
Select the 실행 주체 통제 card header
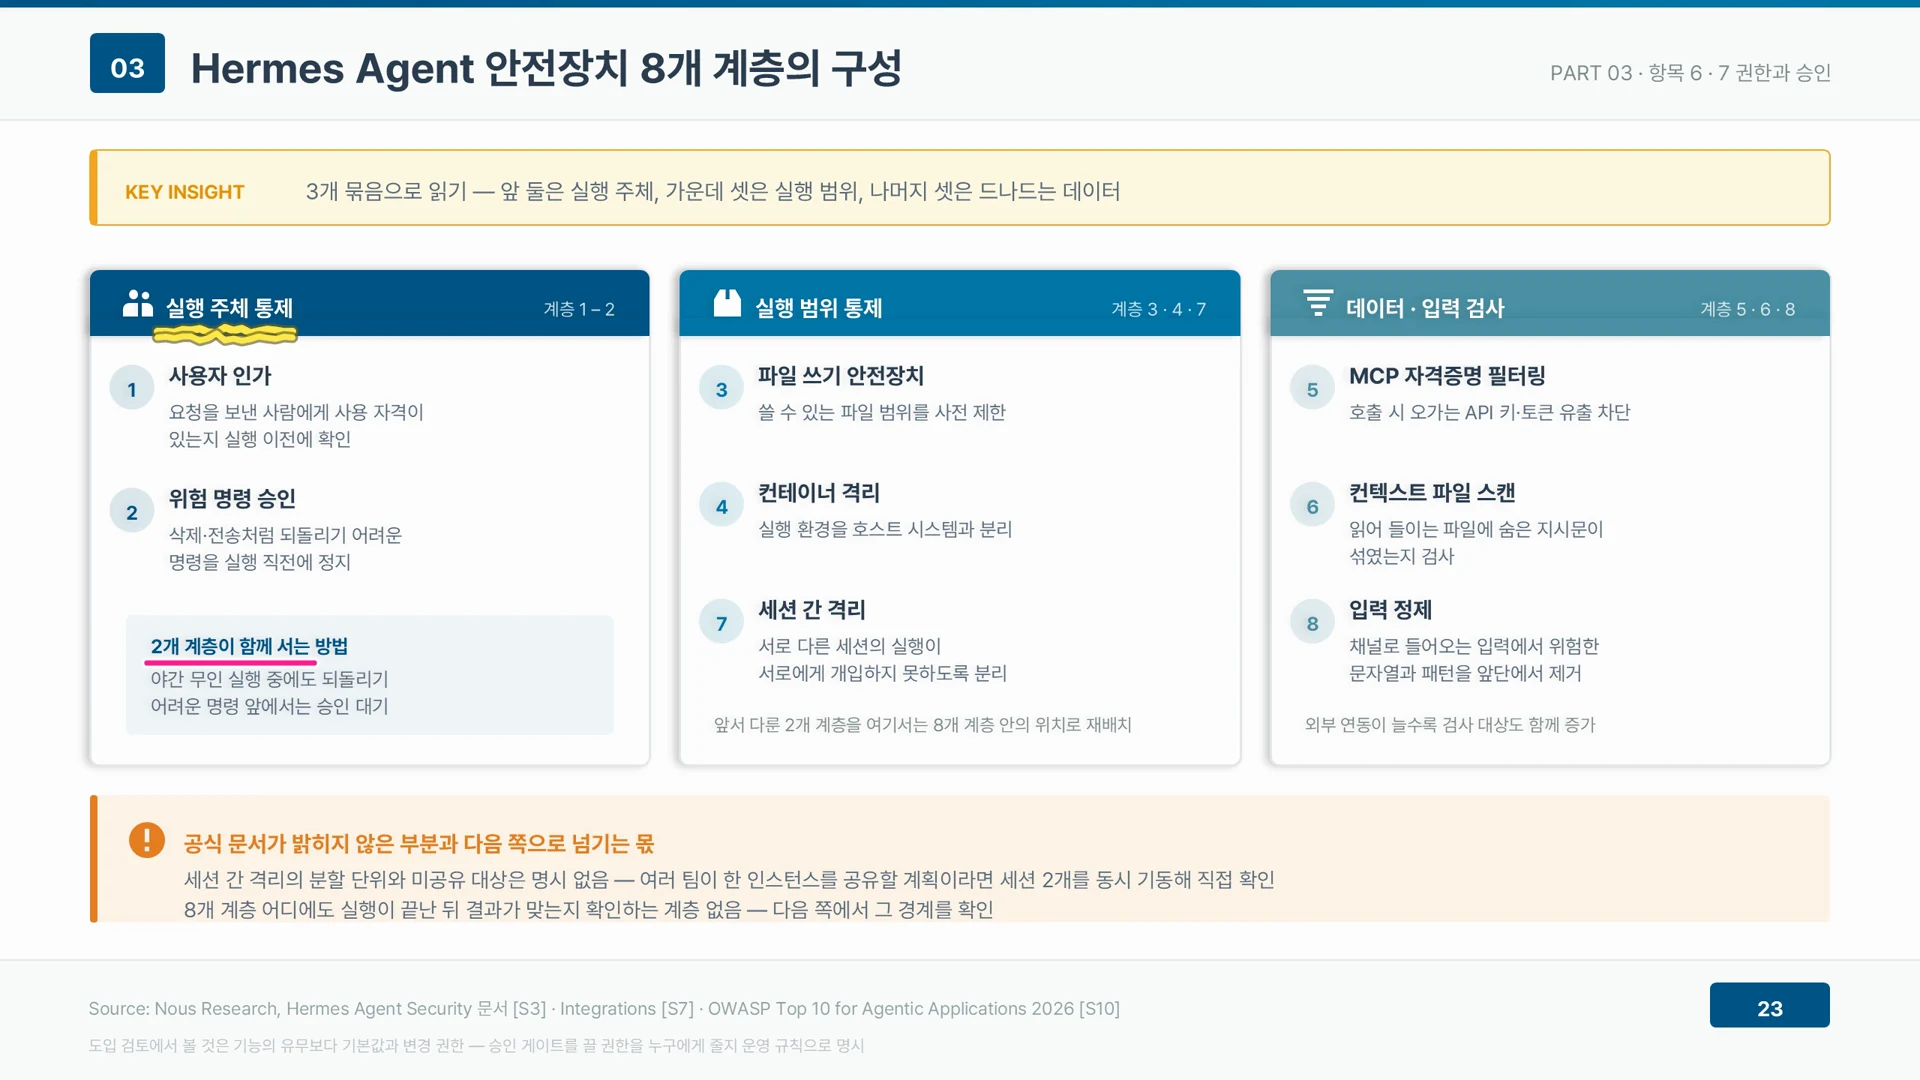tap(369, 303)
